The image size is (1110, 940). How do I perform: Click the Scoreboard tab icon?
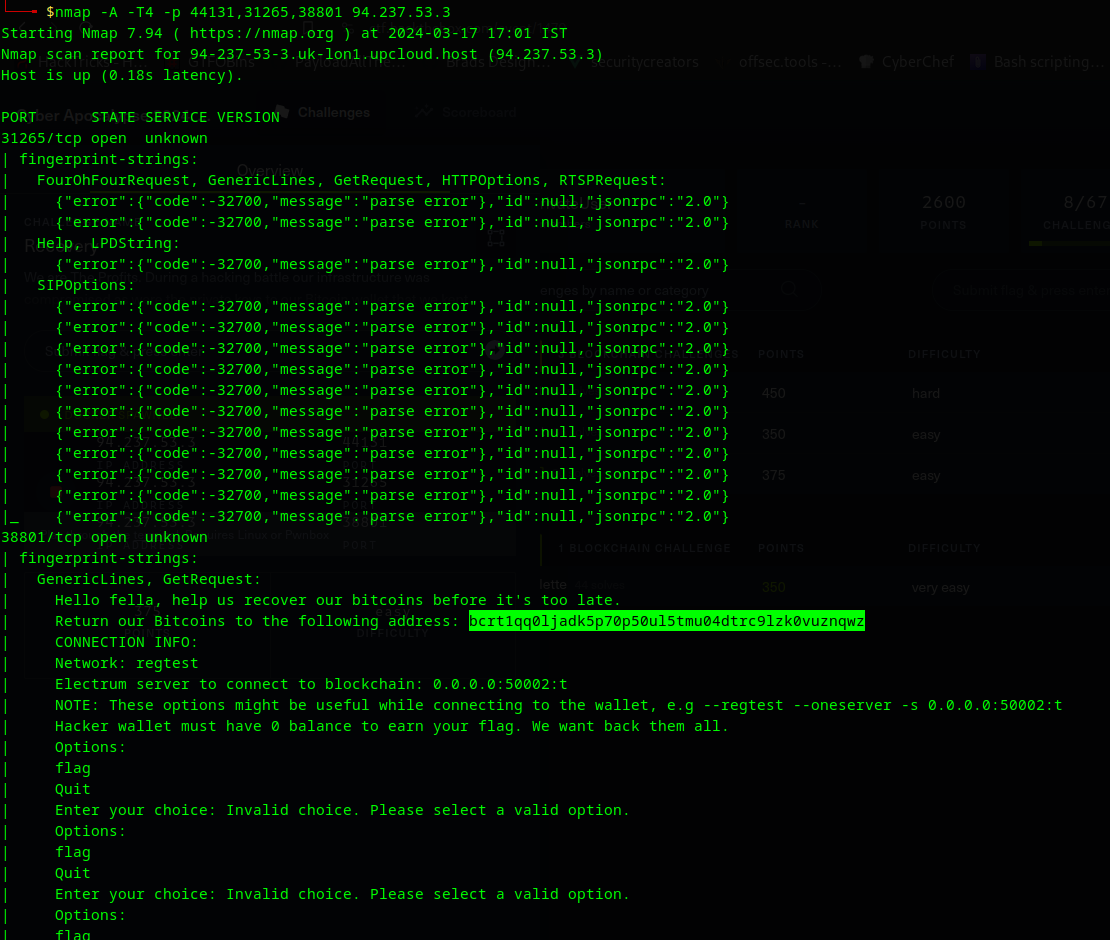(x=424, y=112)
